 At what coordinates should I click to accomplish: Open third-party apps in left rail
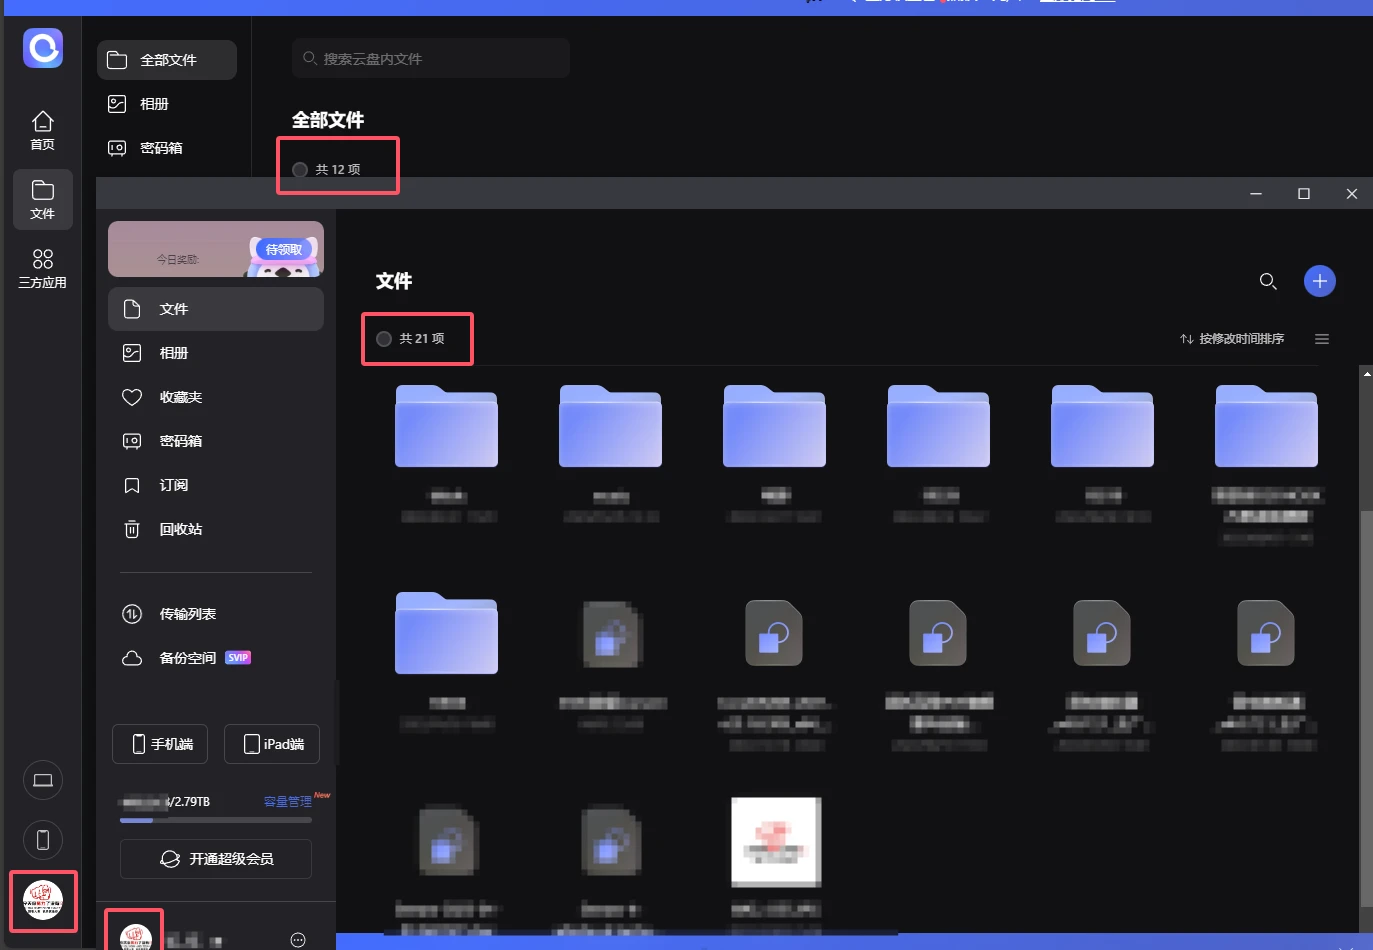(x=42, y=268)
